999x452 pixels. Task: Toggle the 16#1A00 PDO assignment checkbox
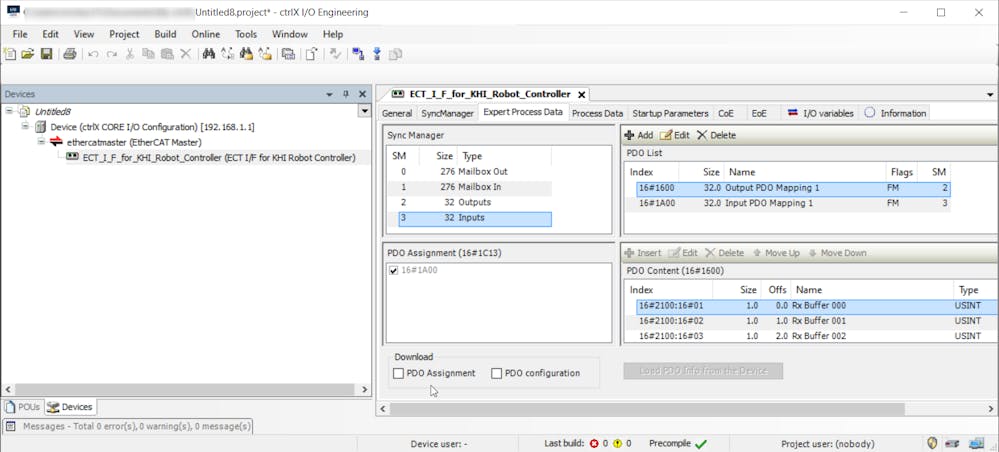coord(393,270)
